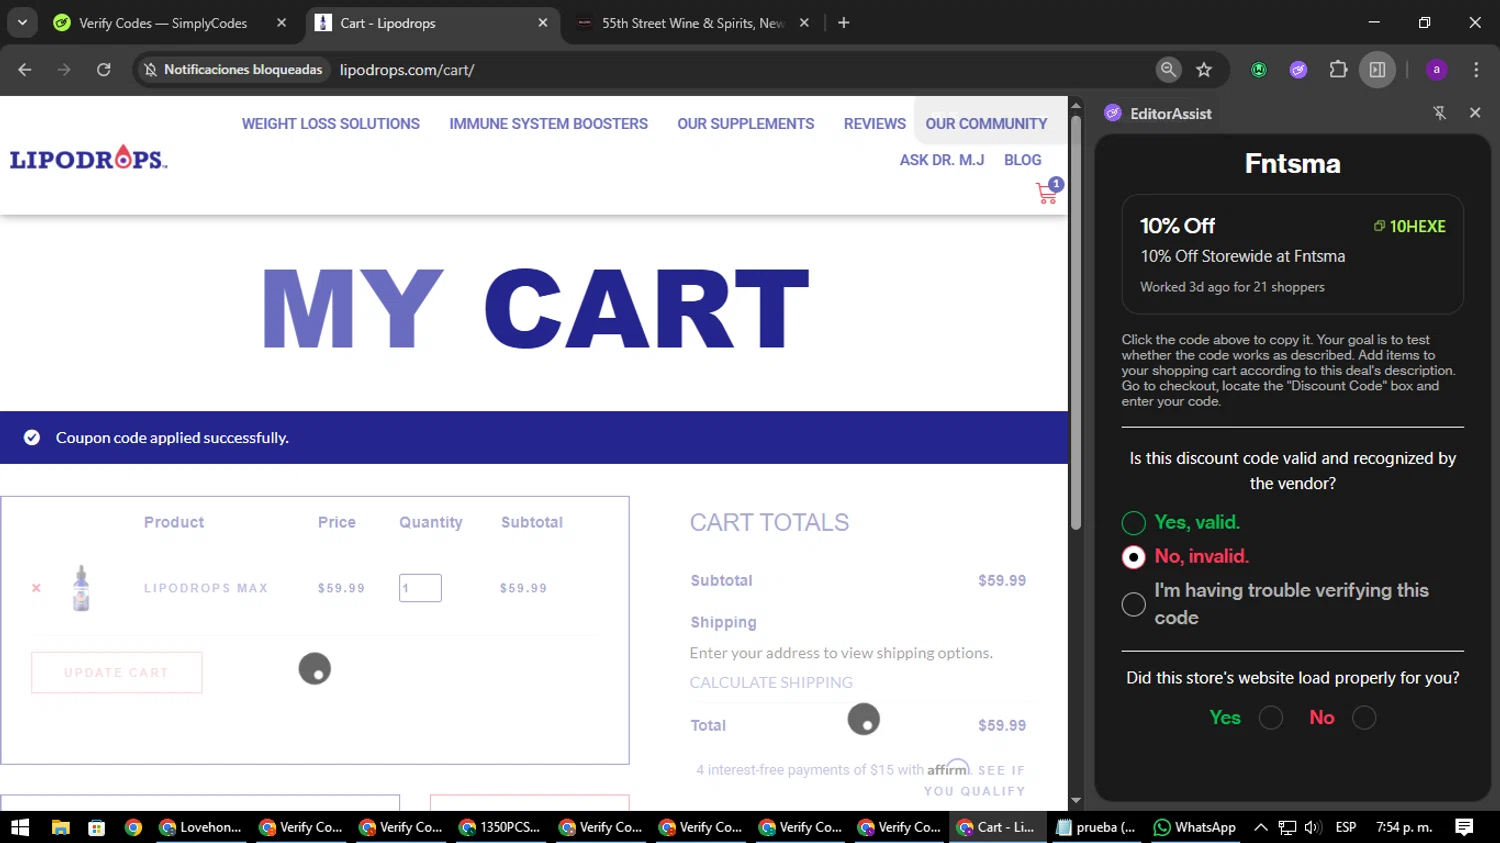Go back to the previous page
Viewport: 1500px width, 843px height.
(25, 70)
